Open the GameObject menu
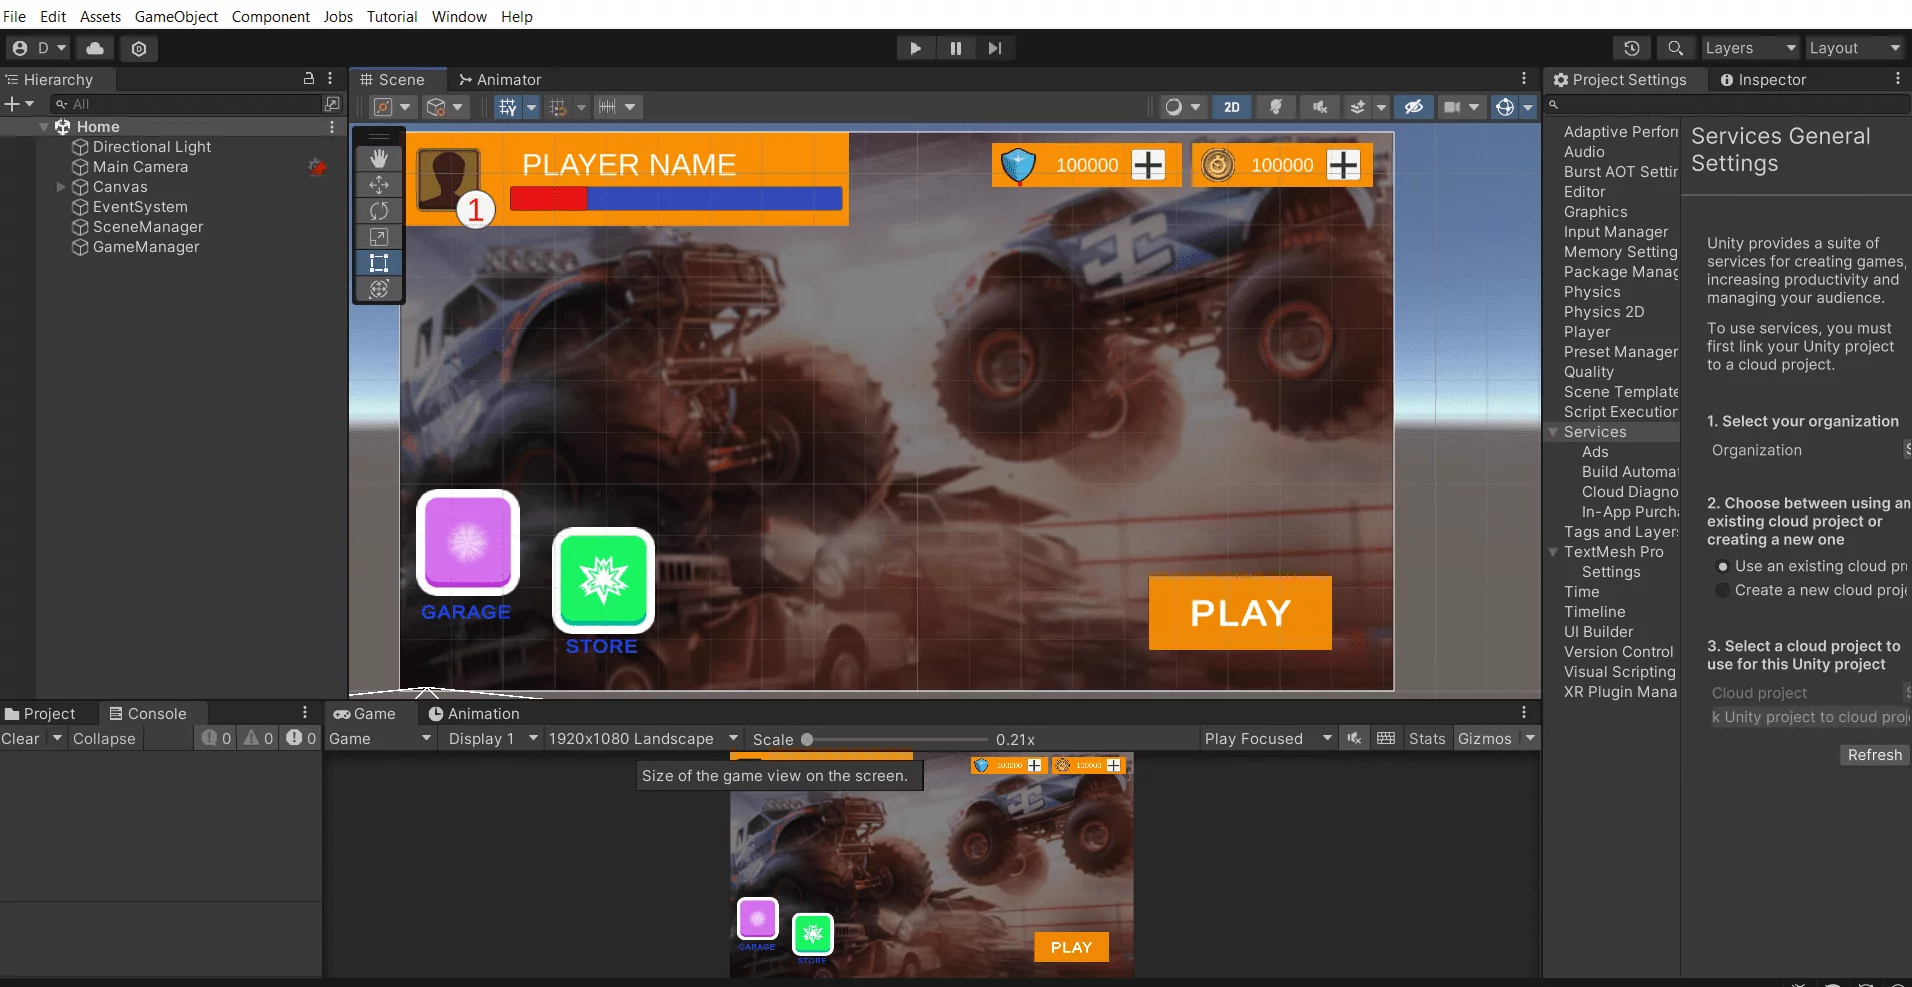 click(176, 17)
